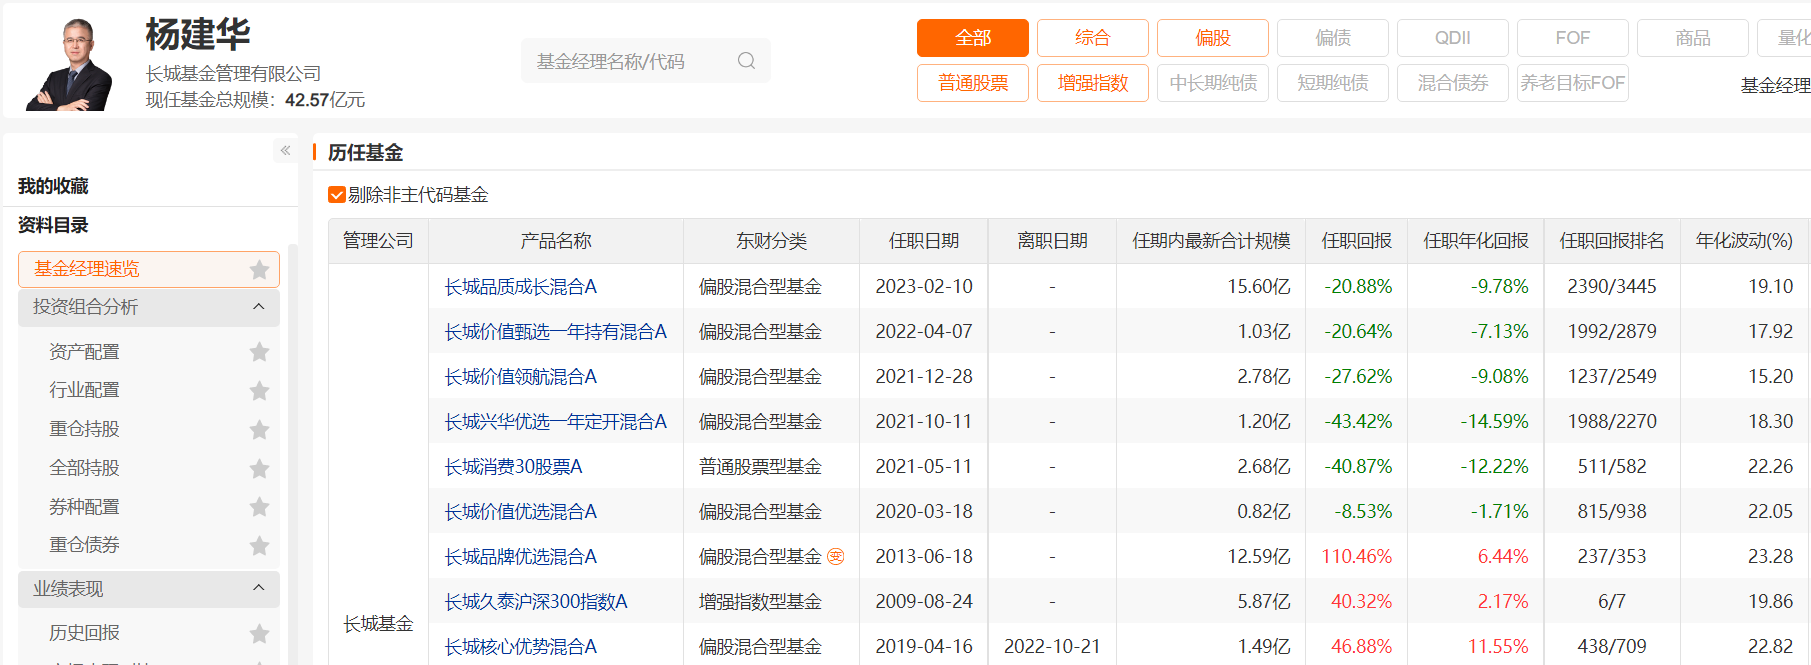Toggle the 增强指数 filter button
1811x665 pixels.
(1092, 83)
